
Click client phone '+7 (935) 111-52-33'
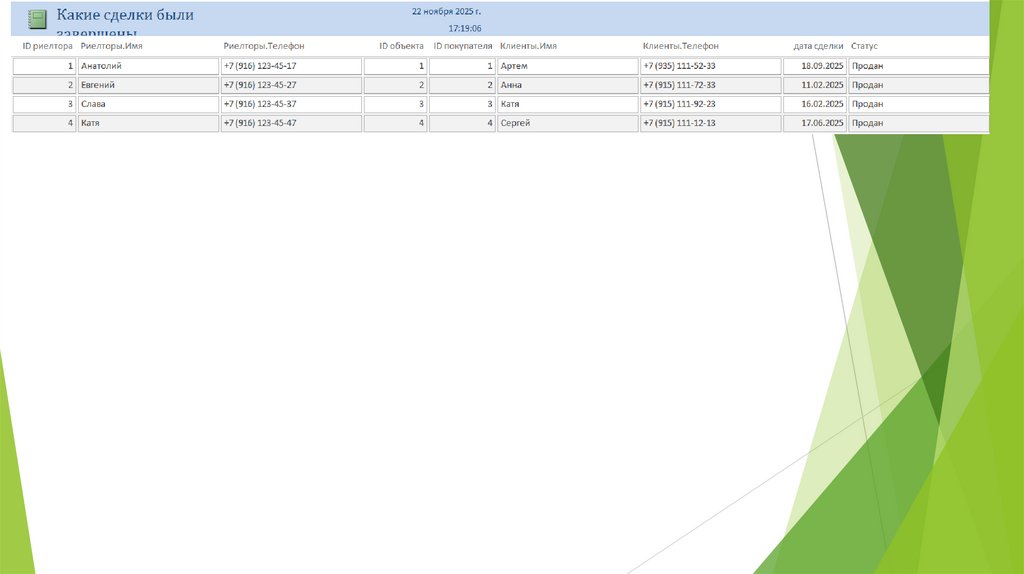pos(711,66)
